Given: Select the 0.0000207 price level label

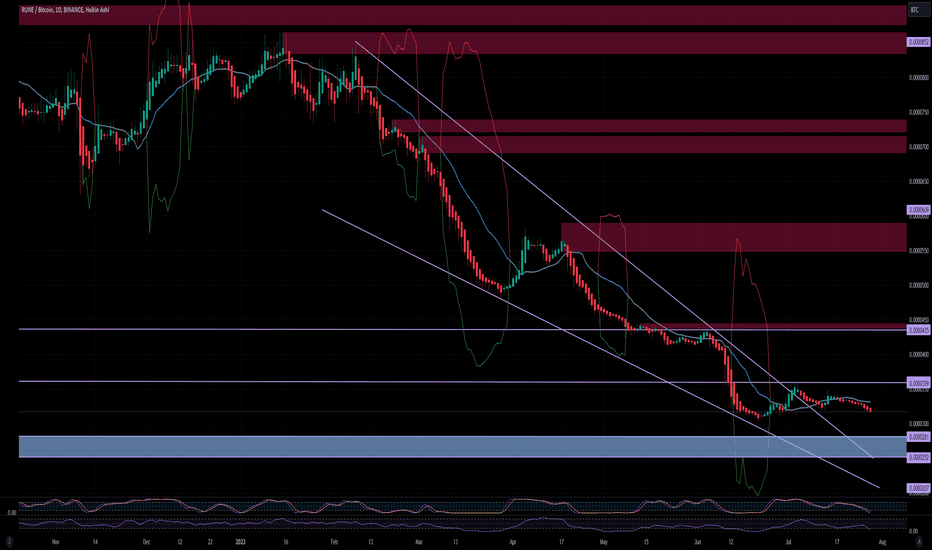Looking at the screenshot, I should click(918, 488).
